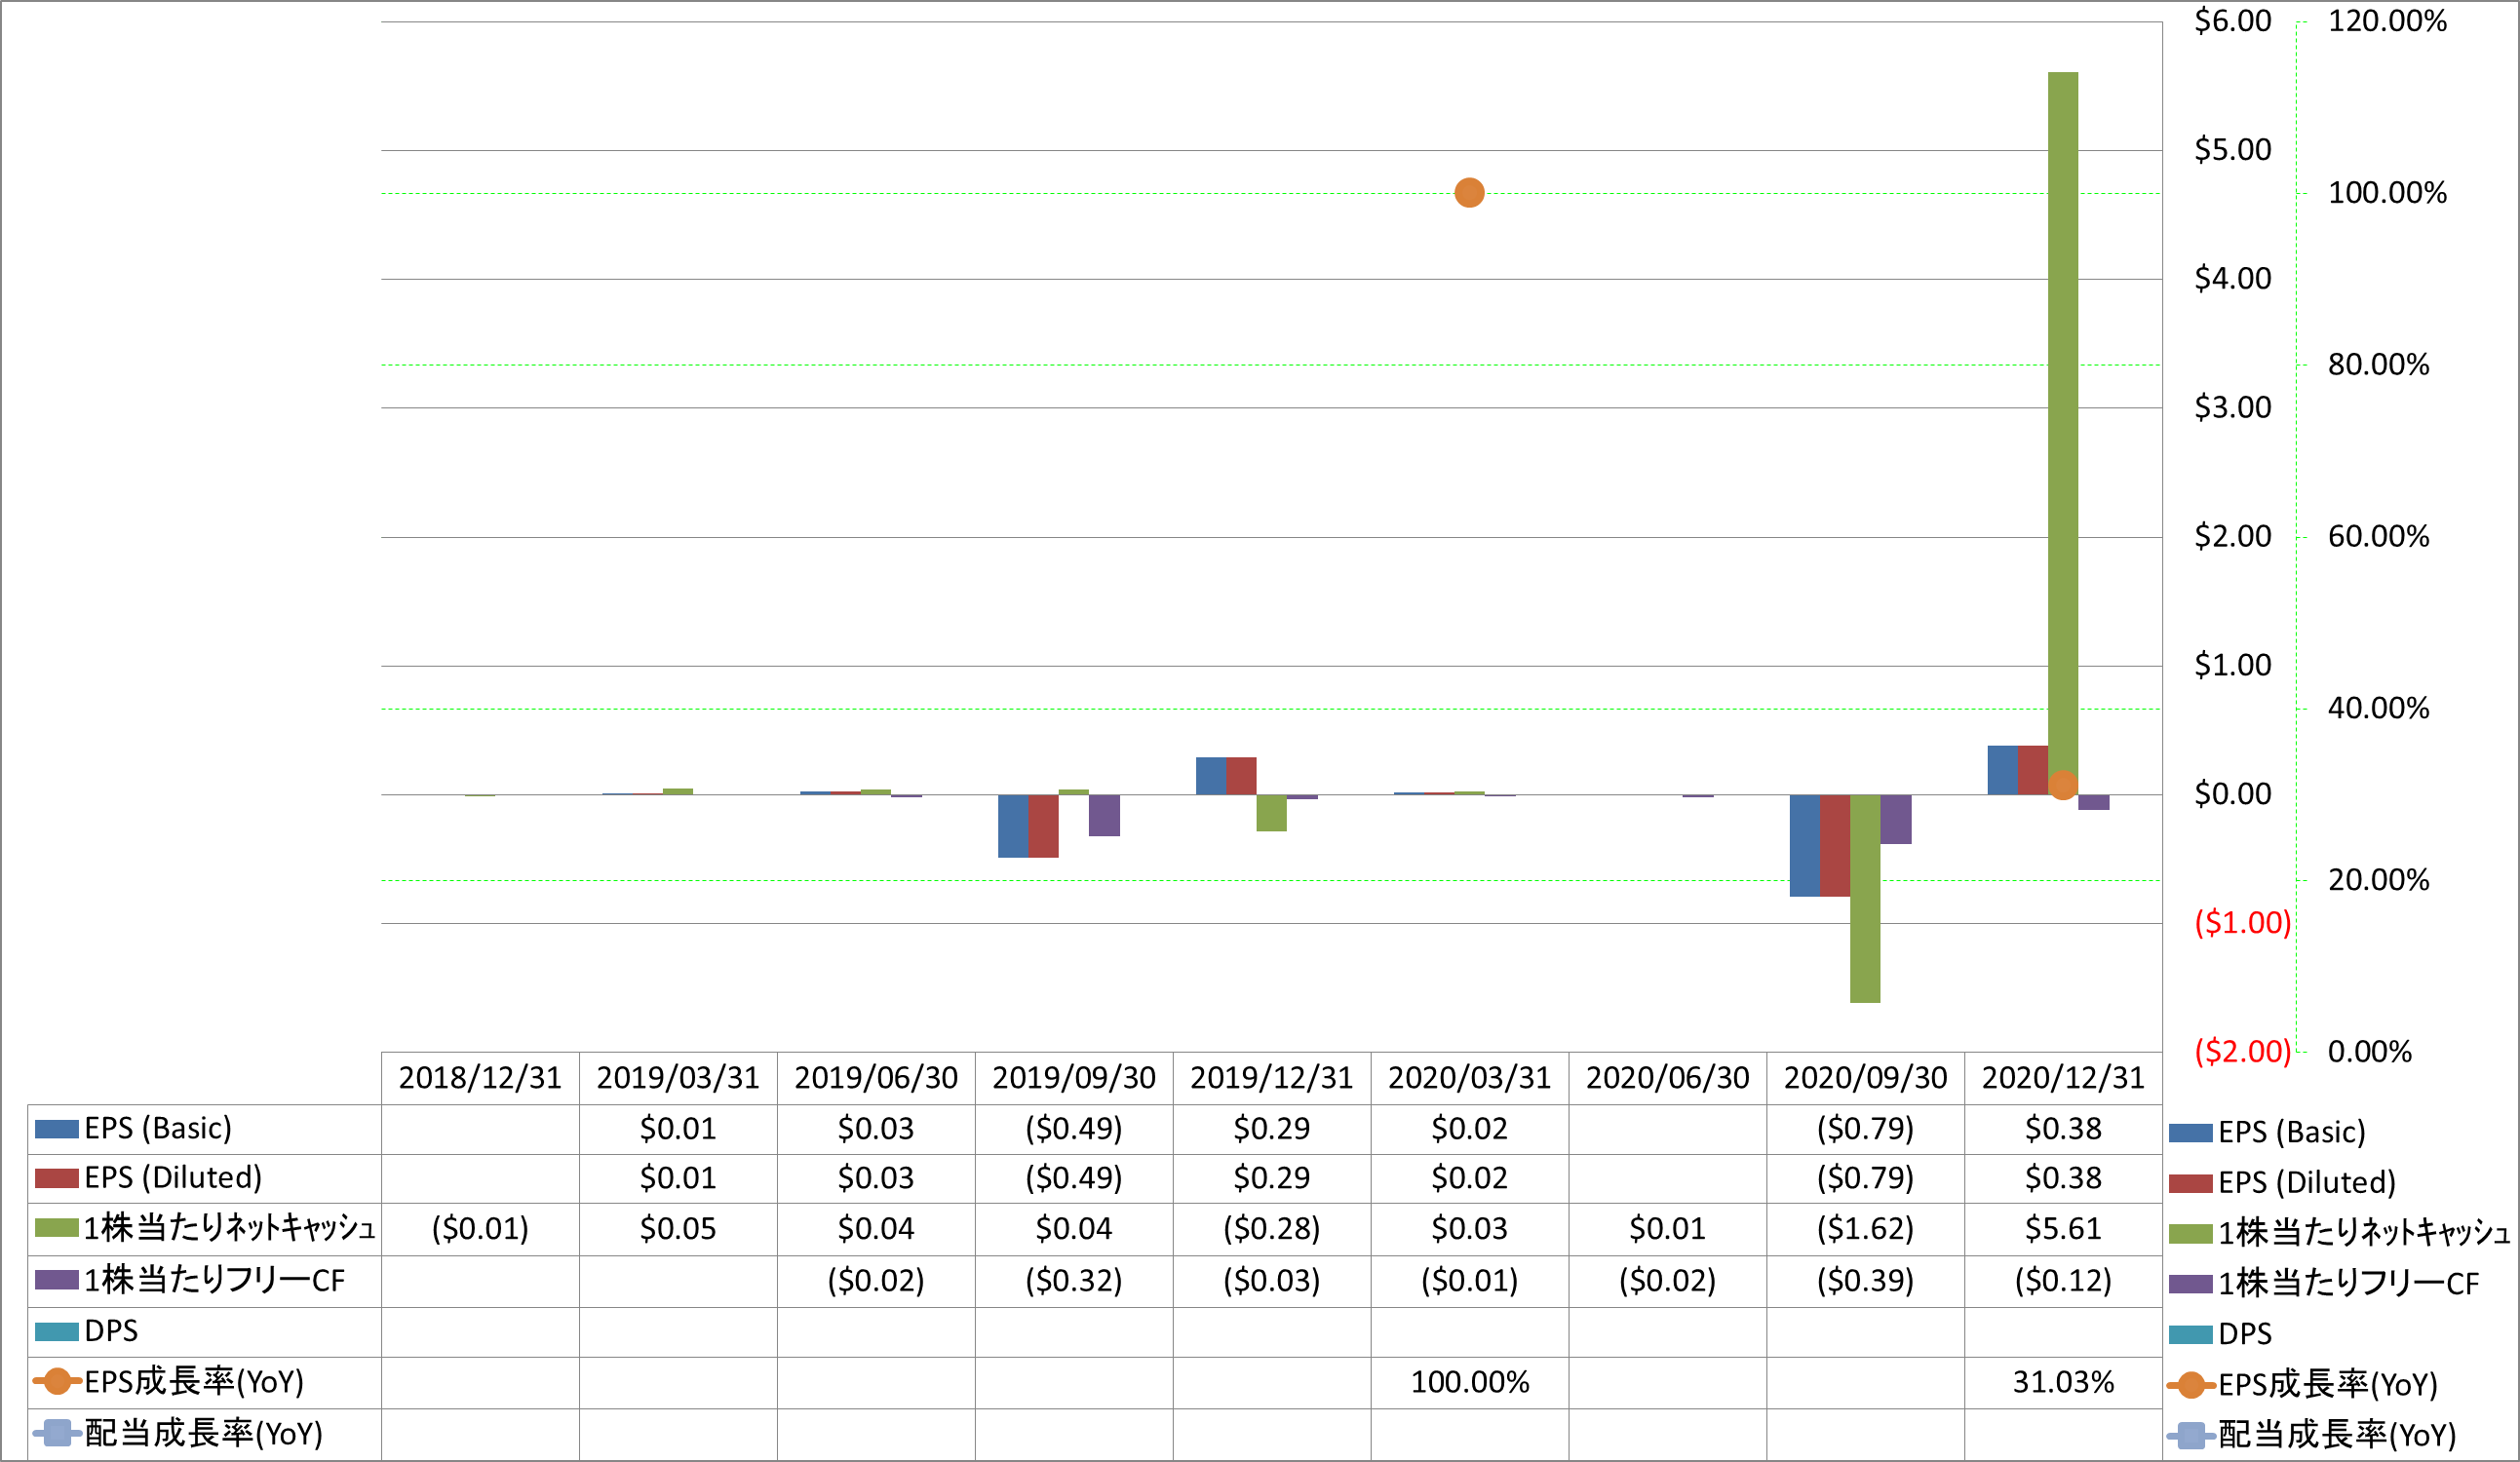Click the blue EPS (Basic) legend swatch in table
This screenshot has height=1462, width=2520.
point(56,1129)
